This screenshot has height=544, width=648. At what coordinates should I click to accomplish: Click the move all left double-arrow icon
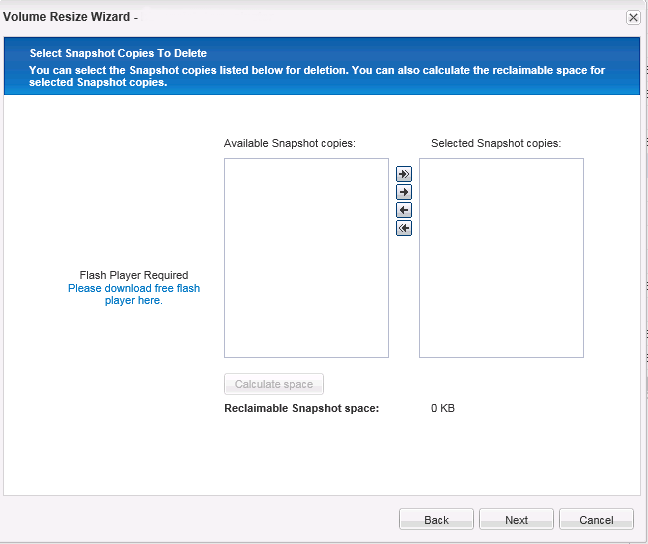click(404, 228)
